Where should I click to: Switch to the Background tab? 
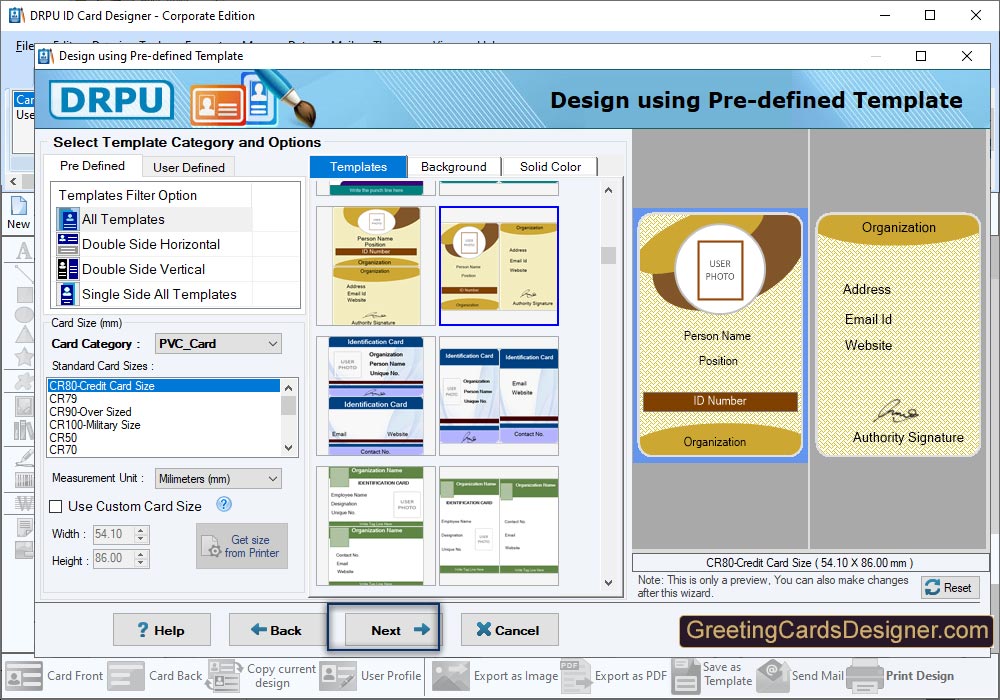coord(453,166)
